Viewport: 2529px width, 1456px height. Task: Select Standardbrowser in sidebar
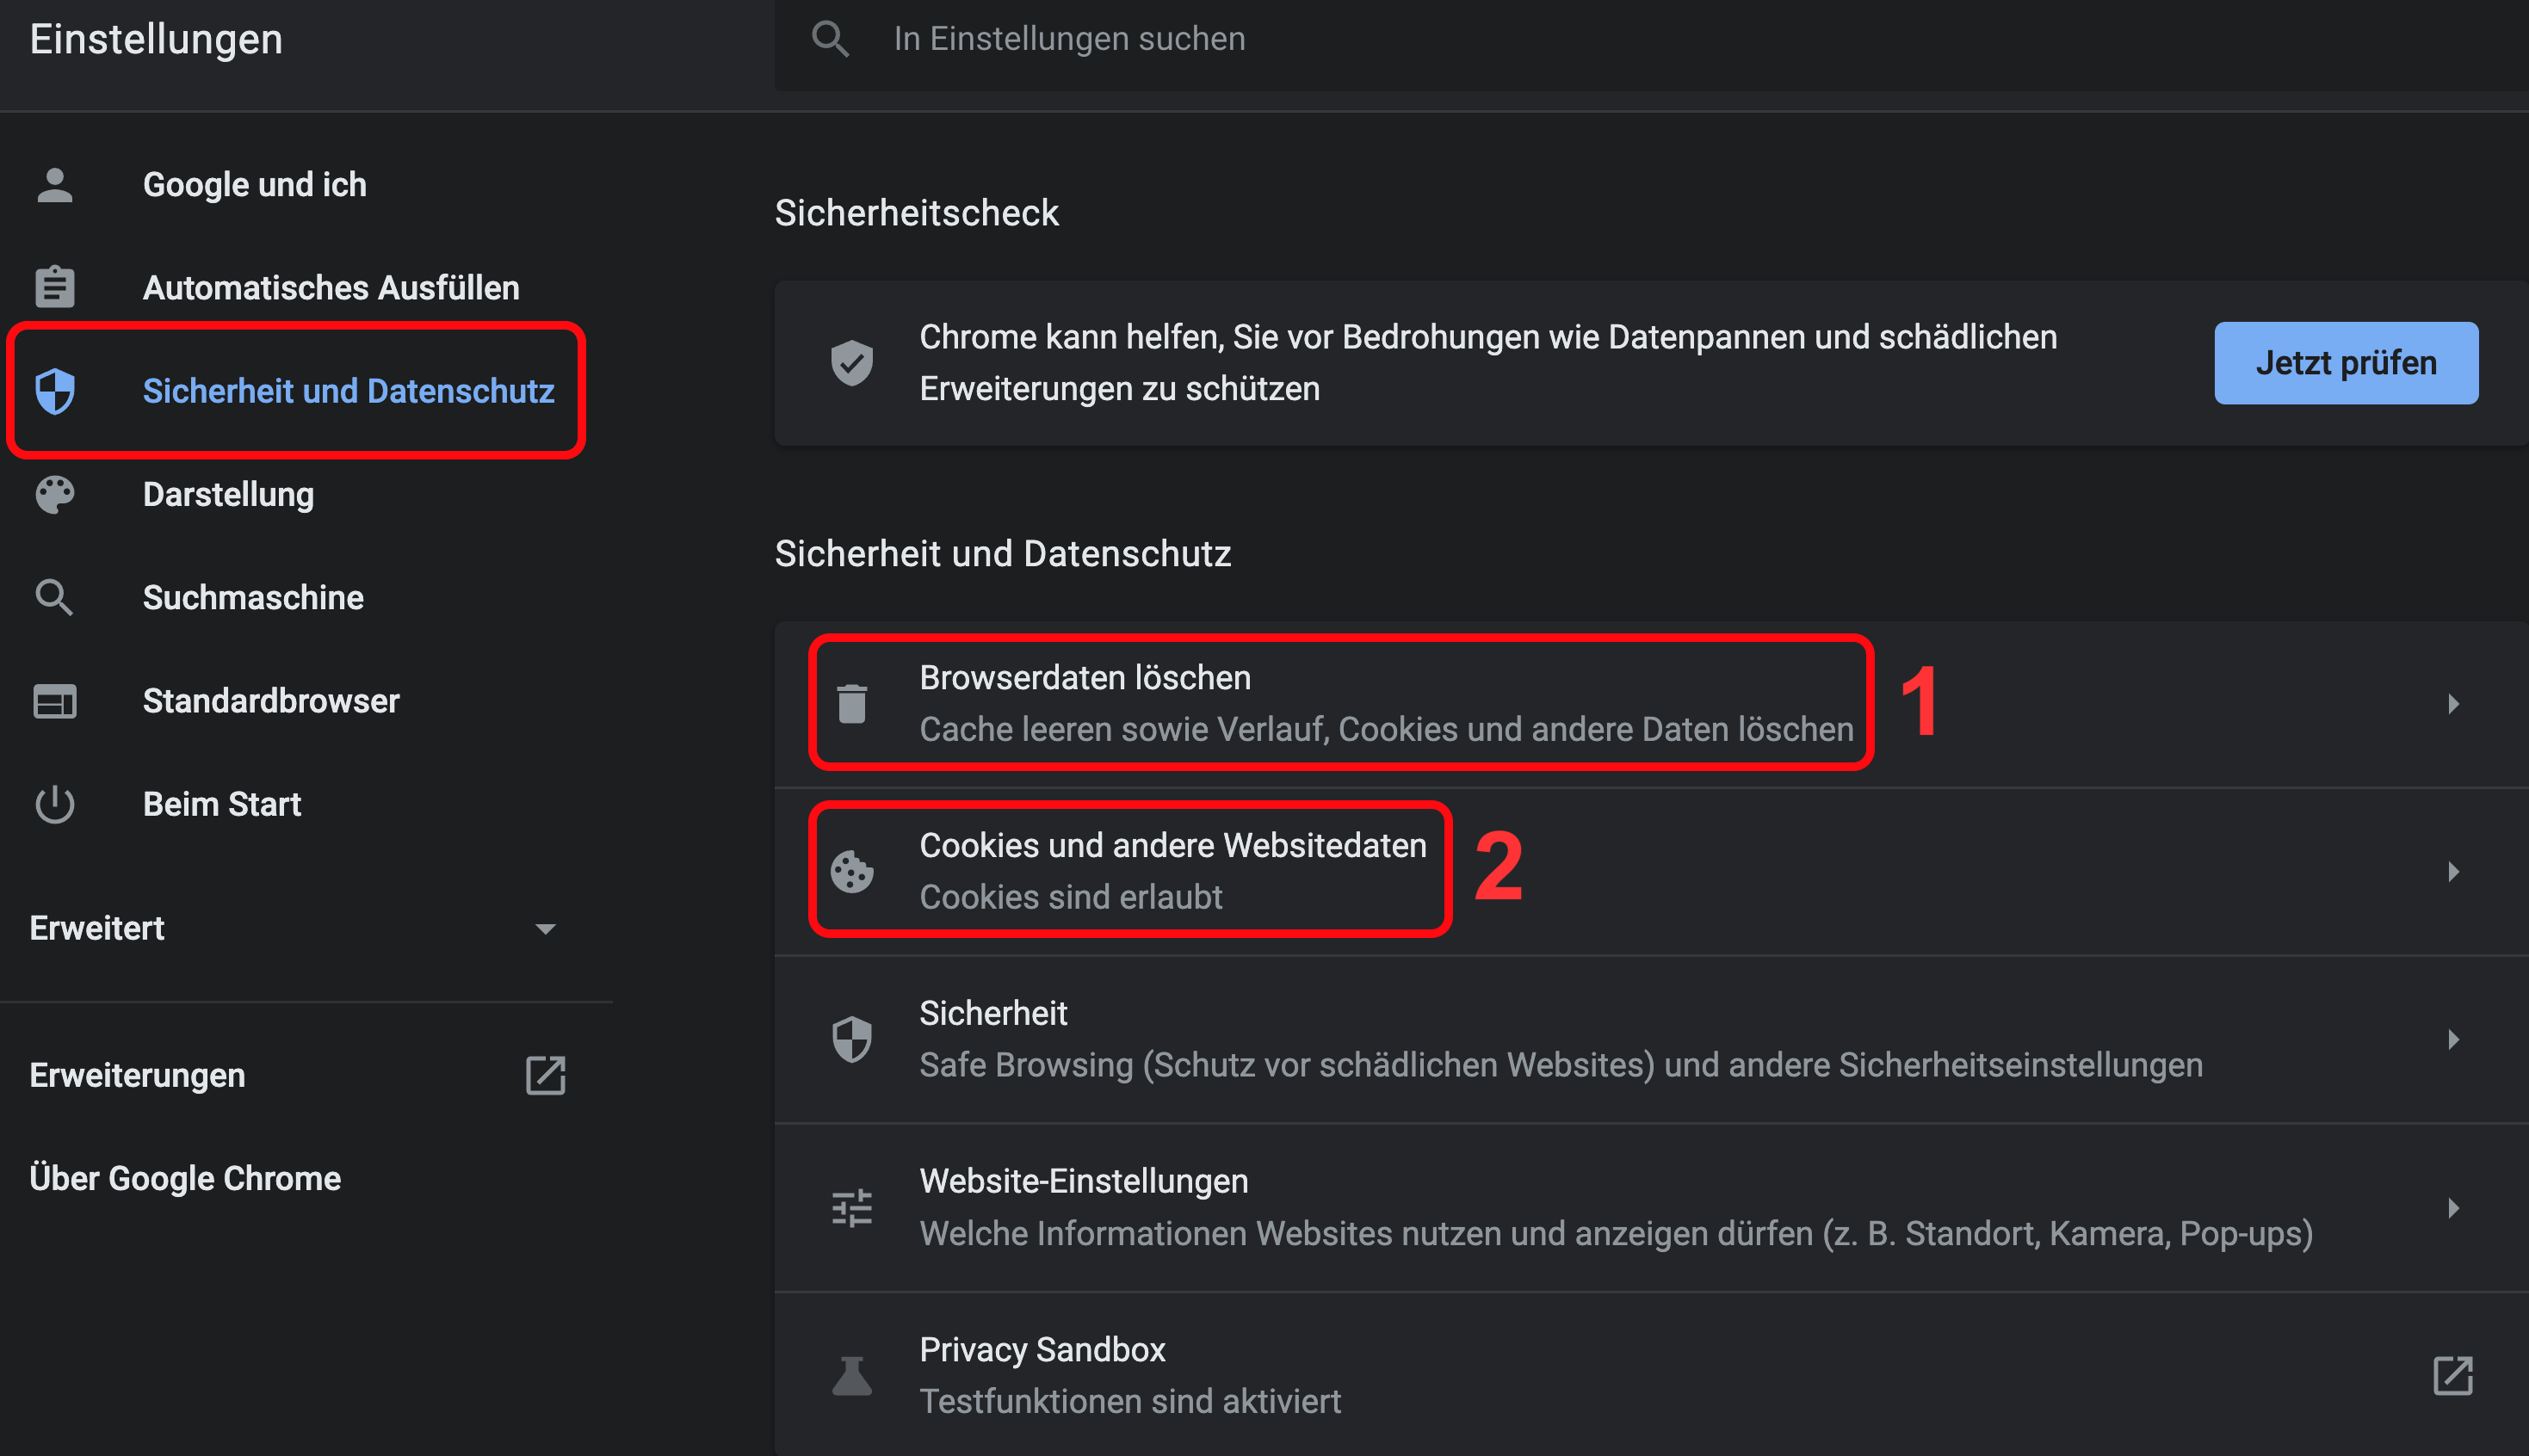tap(271, 701)
